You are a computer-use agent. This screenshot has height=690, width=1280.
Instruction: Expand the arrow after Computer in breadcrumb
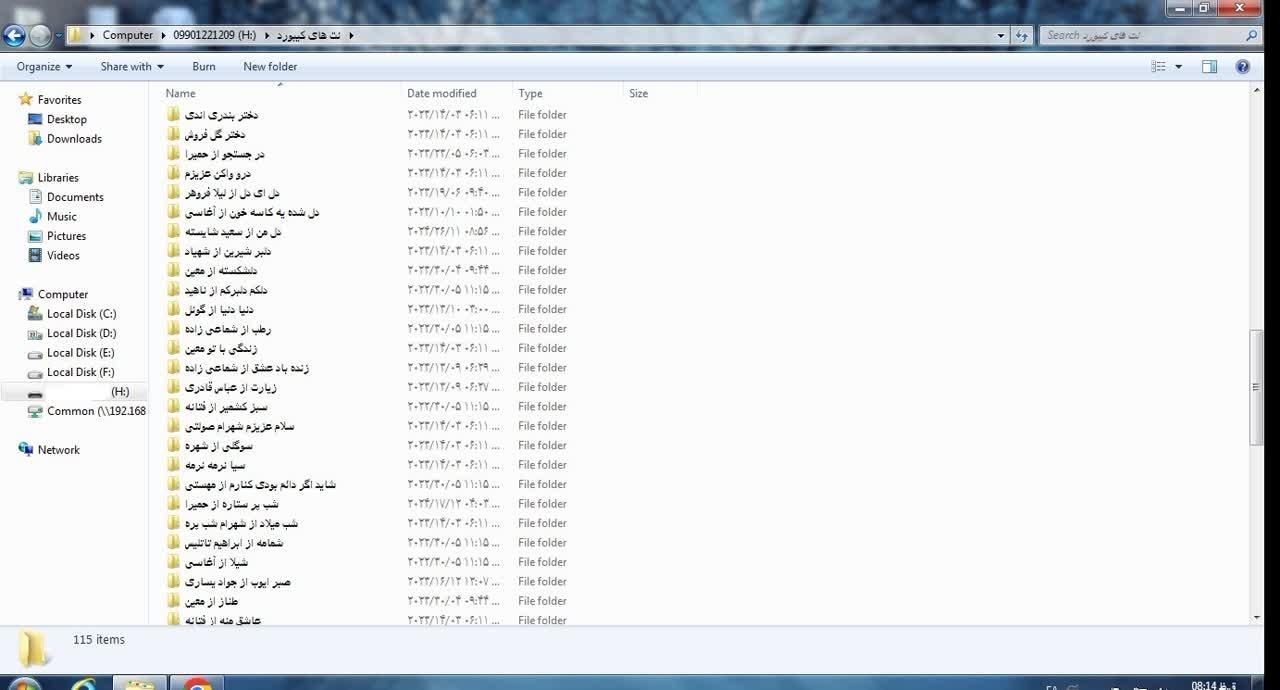[163, 35]
